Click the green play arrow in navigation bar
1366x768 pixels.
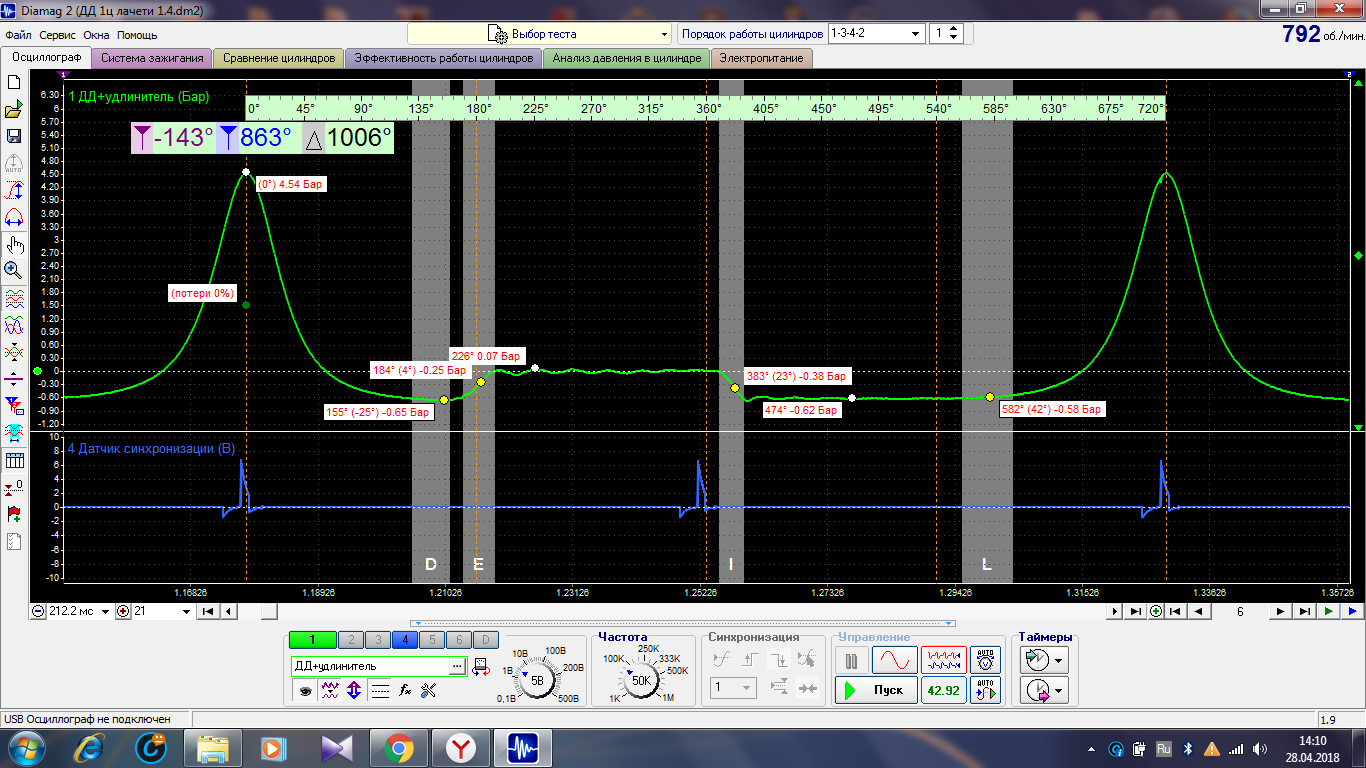pyautogui.click(x=1329, y=611)
